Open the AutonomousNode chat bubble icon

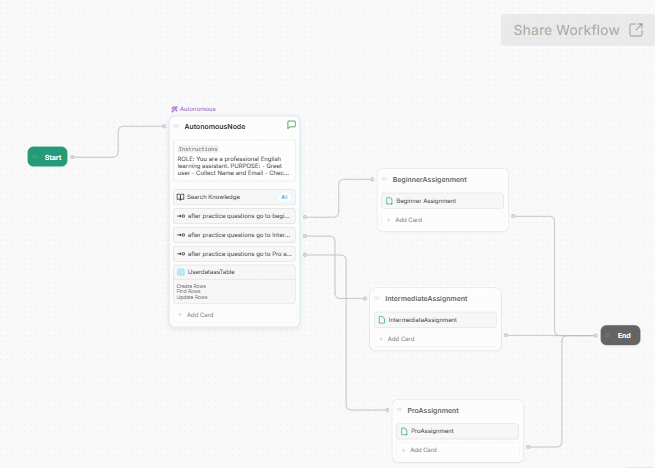[291, 126]
